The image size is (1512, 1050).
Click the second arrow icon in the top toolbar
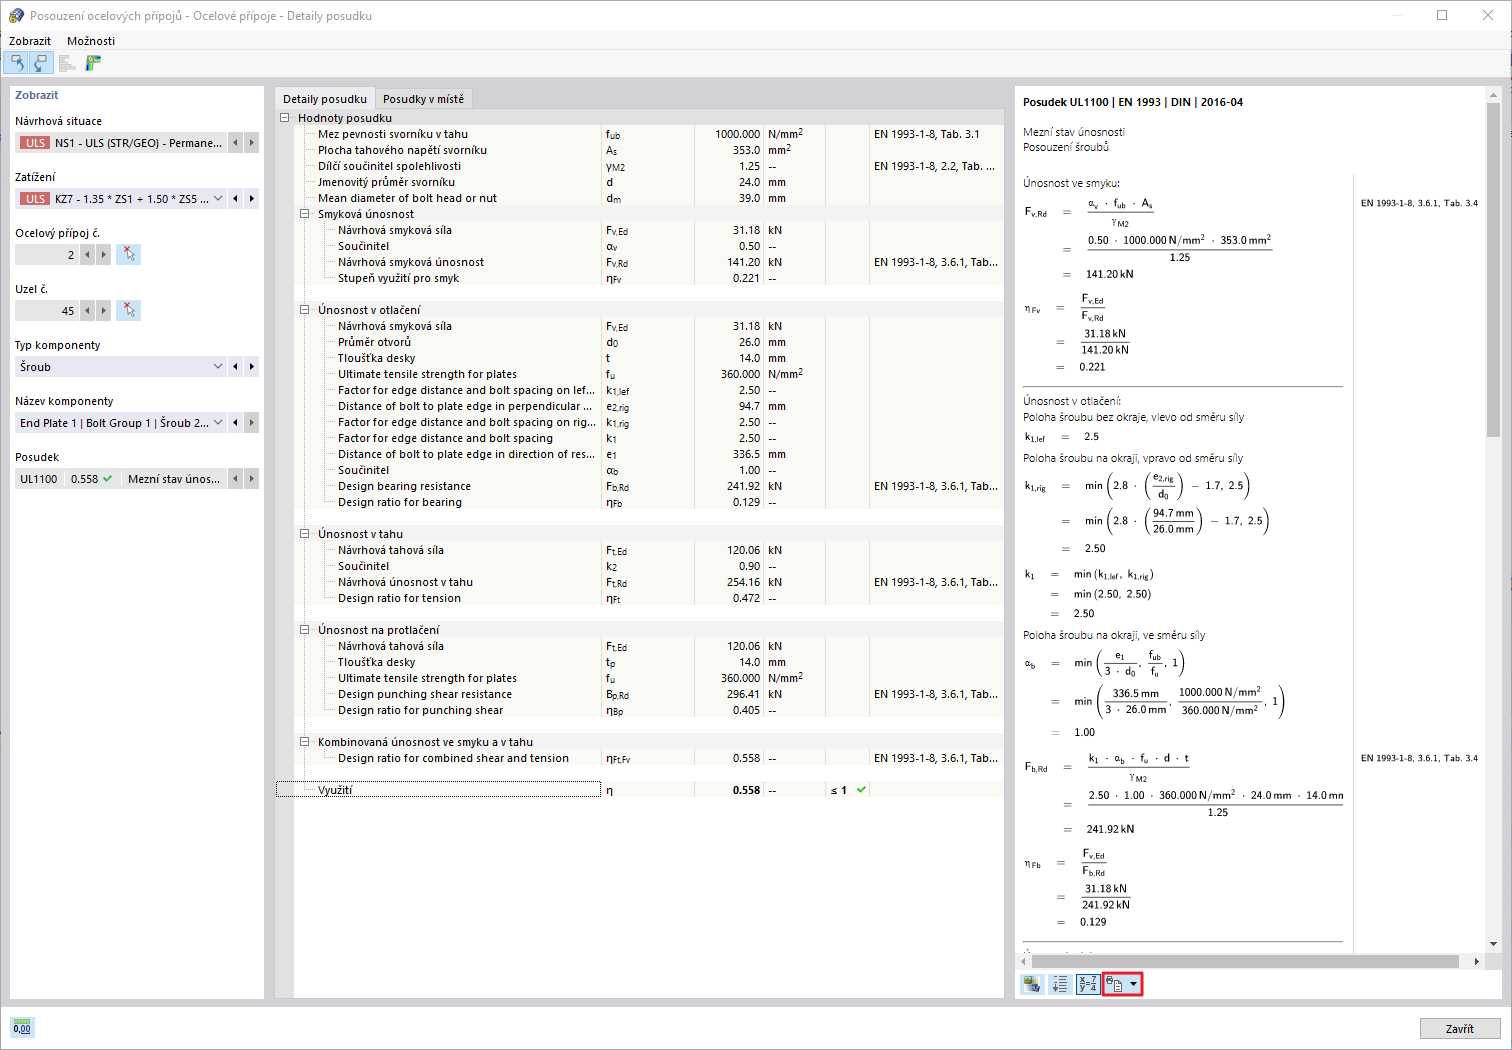(x=40, y=63)
